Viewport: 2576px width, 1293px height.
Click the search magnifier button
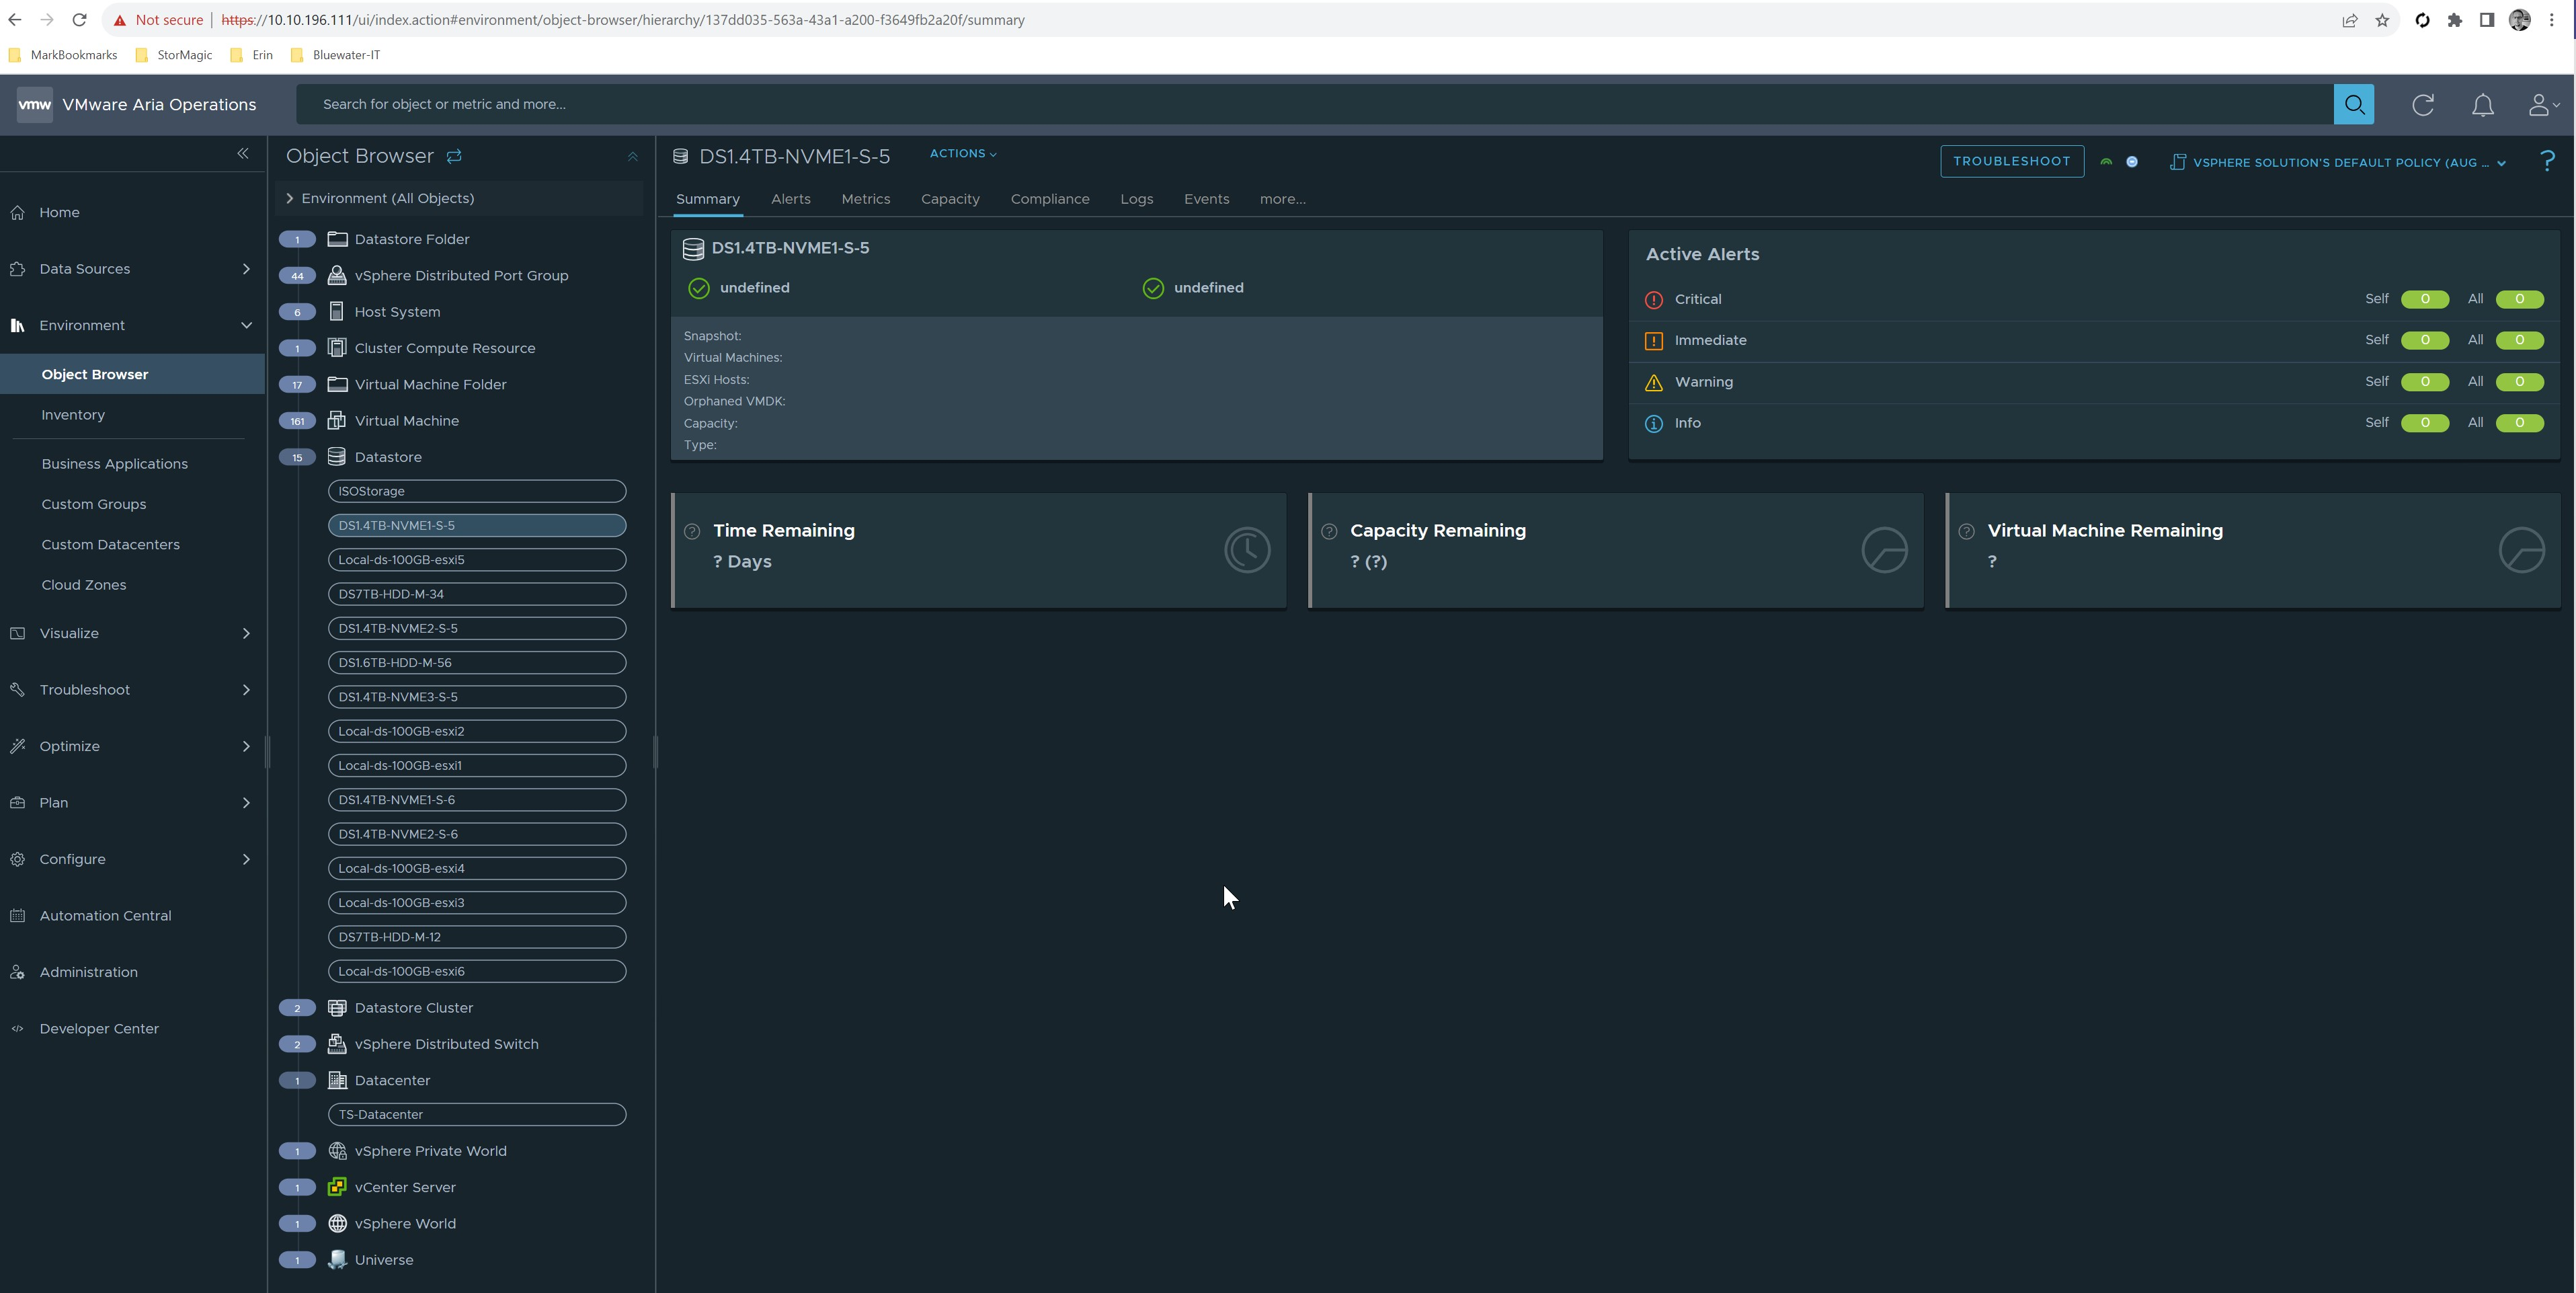tap(2353, 104)
